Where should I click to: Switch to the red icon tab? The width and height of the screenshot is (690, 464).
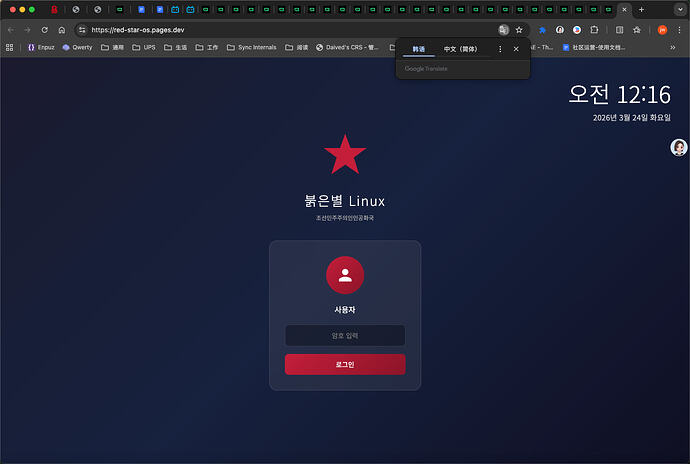pos(54,9)
